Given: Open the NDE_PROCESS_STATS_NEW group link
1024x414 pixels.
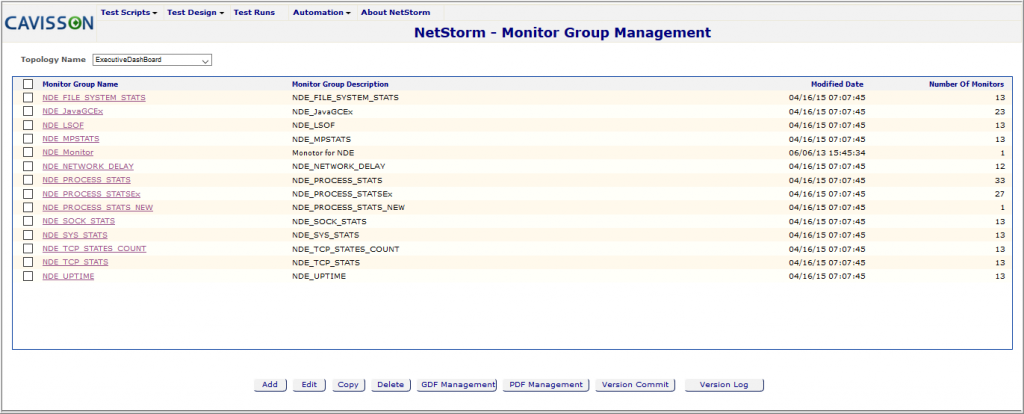Looking at the screenshot, I should (98, 208).
